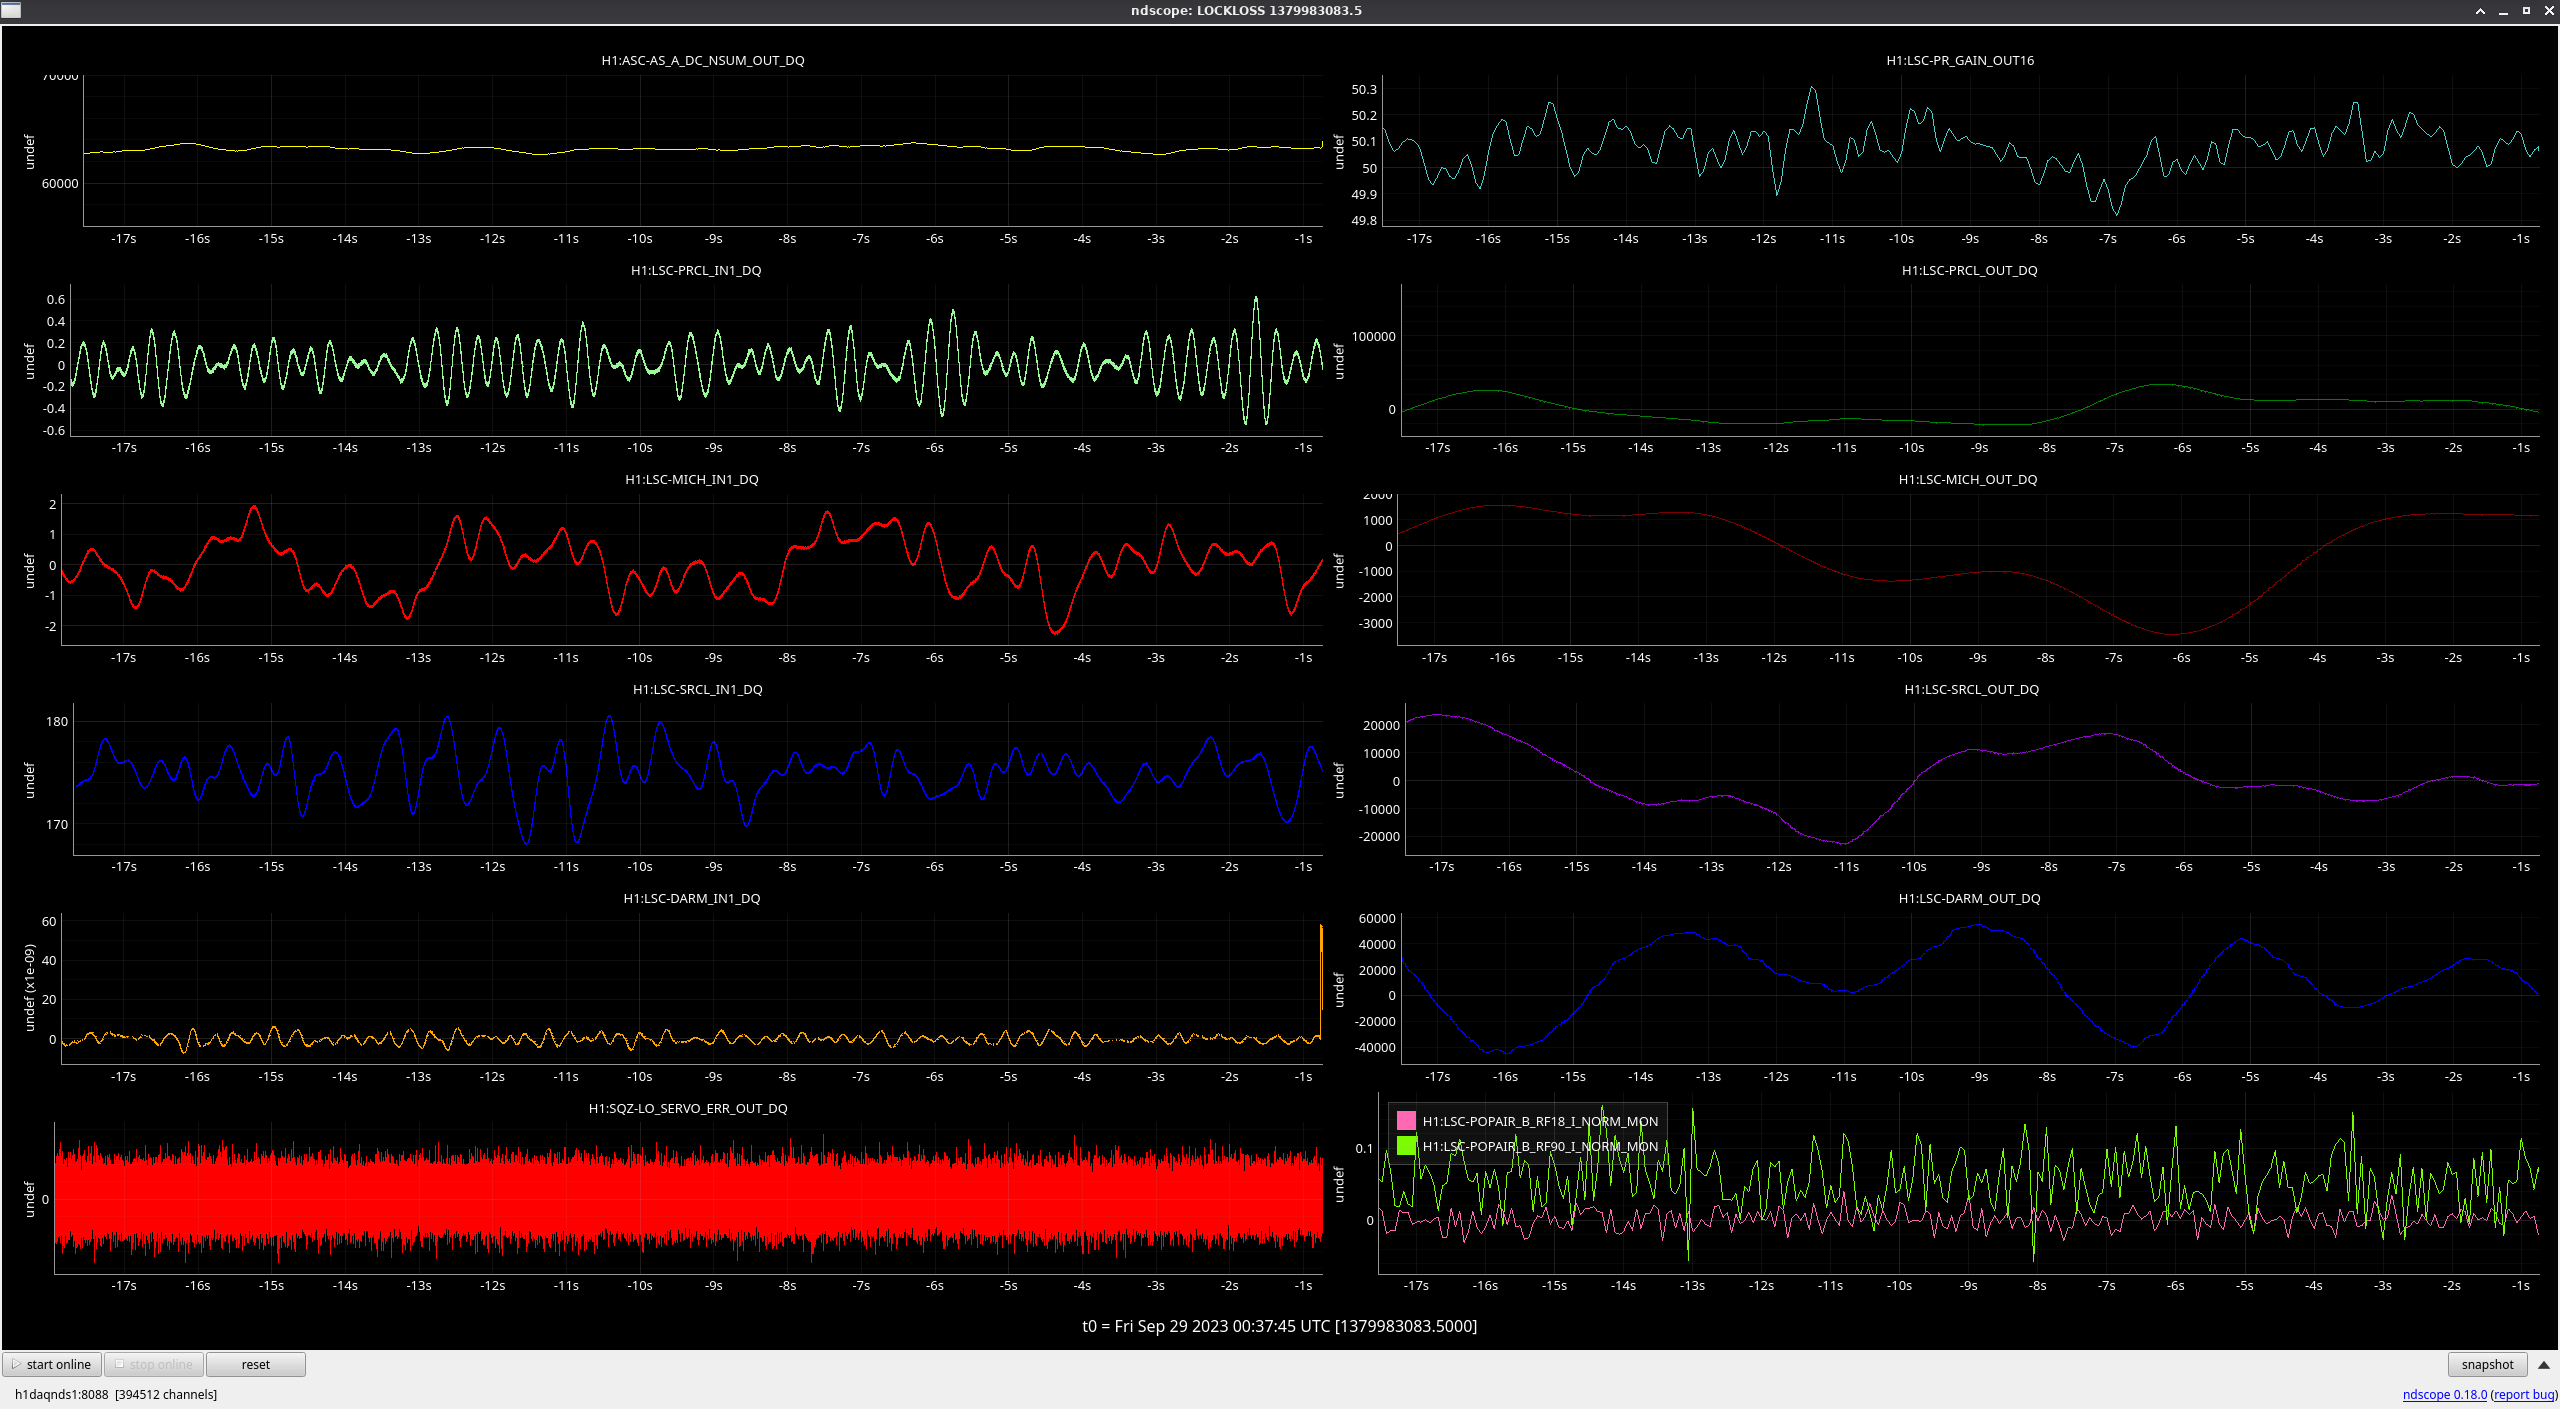The image size is (2560, 1409).
Task: Open the window menu icon in title bar
Action: tap(11, 10)
